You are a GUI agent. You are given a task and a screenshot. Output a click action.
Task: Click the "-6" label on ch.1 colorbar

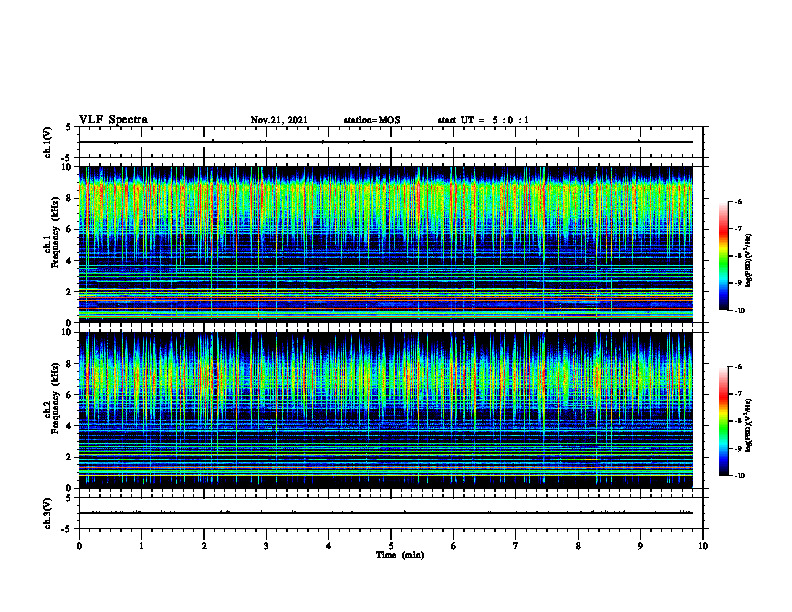738,201
